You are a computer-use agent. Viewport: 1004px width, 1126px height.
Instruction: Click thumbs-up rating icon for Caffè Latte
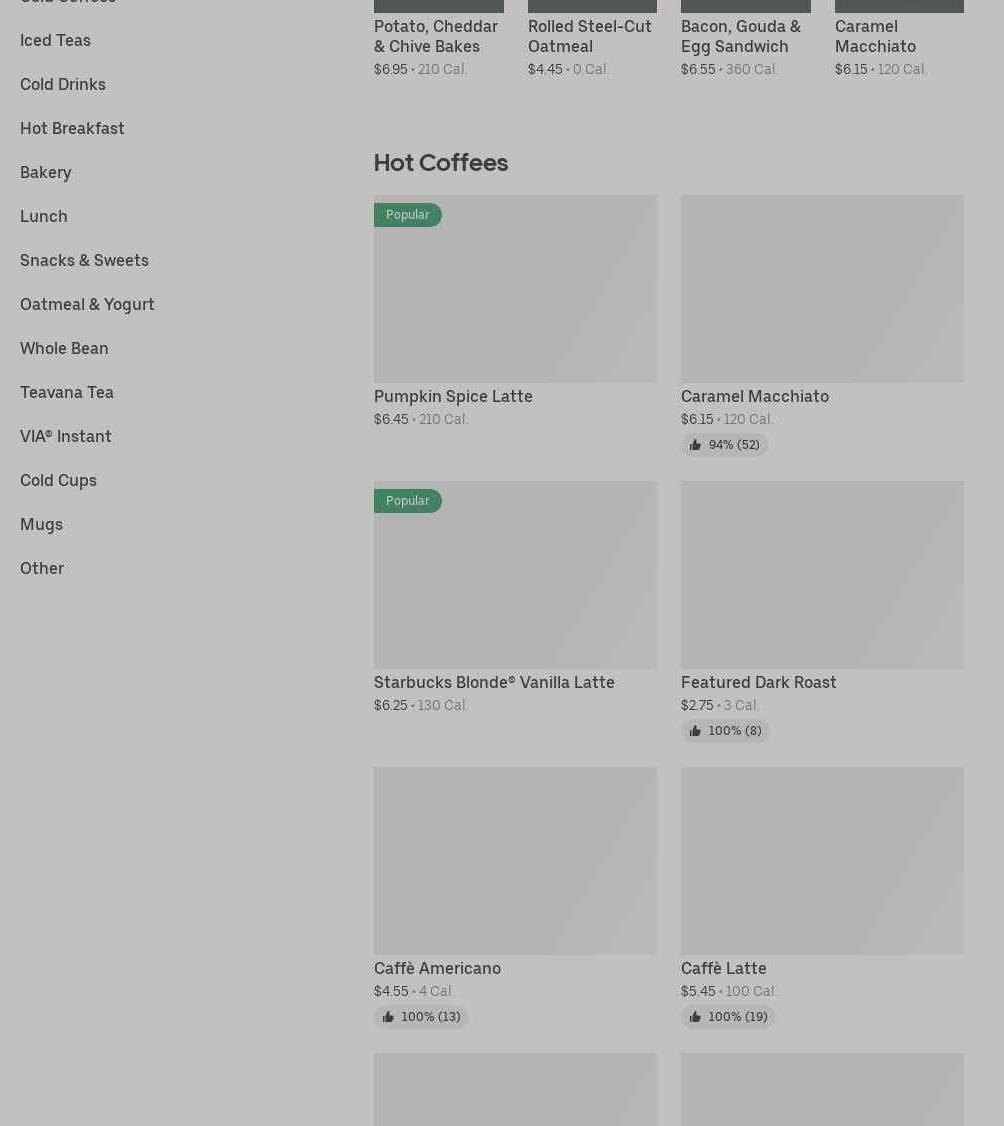pyautogui.click(x=695, y=1017)
